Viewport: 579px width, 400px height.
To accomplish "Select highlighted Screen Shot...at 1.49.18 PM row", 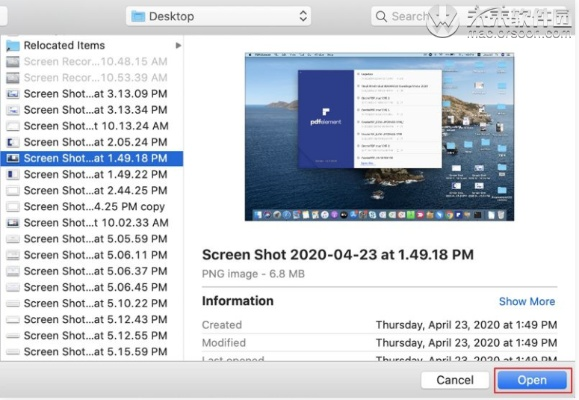I will tap(92, 158).
